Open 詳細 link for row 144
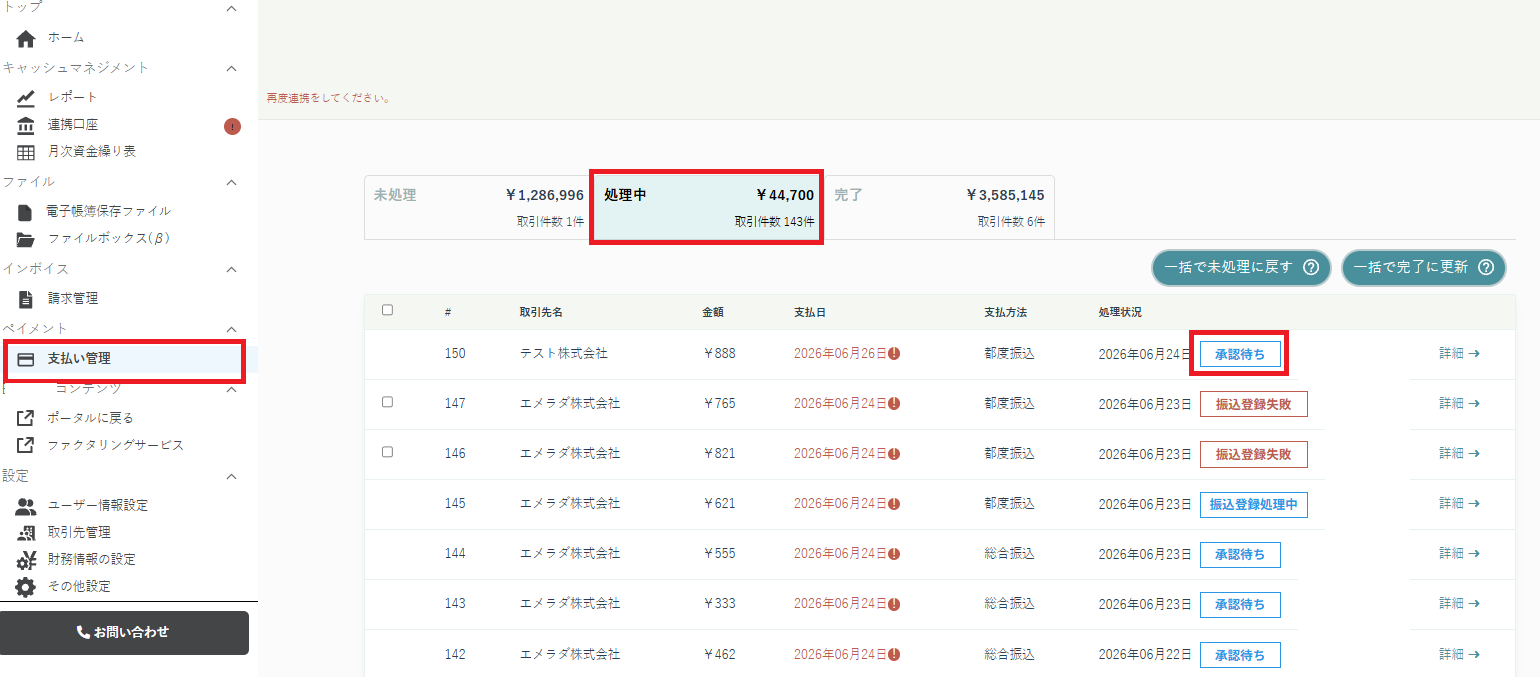The image size is (1540, 677). (x=1459, y=554)
